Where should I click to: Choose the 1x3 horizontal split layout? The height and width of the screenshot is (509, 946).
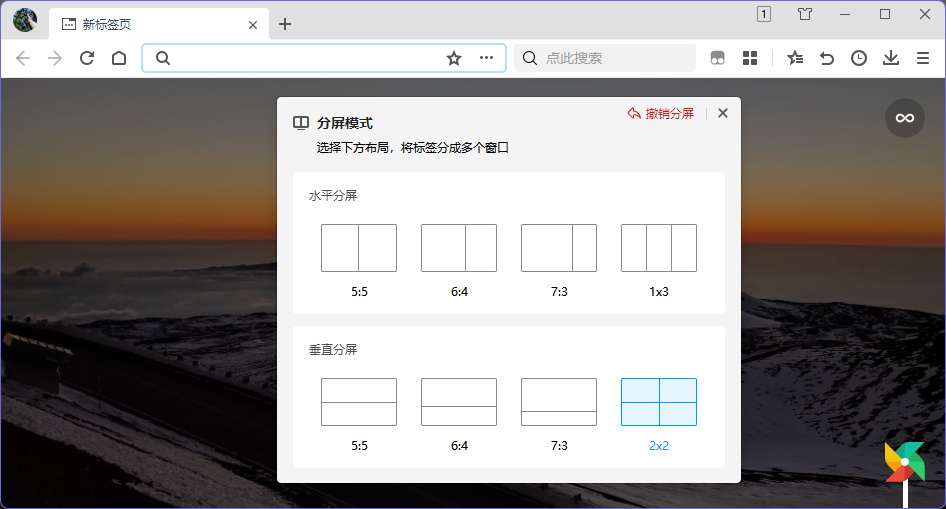(x=659, y=248)
